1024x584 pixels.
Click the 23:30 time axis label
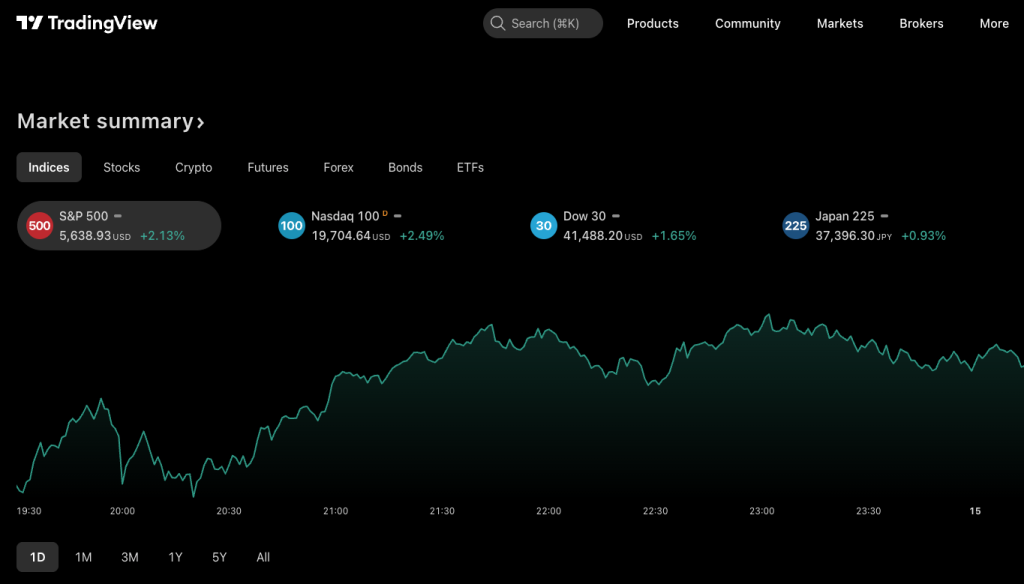[869, 511]
